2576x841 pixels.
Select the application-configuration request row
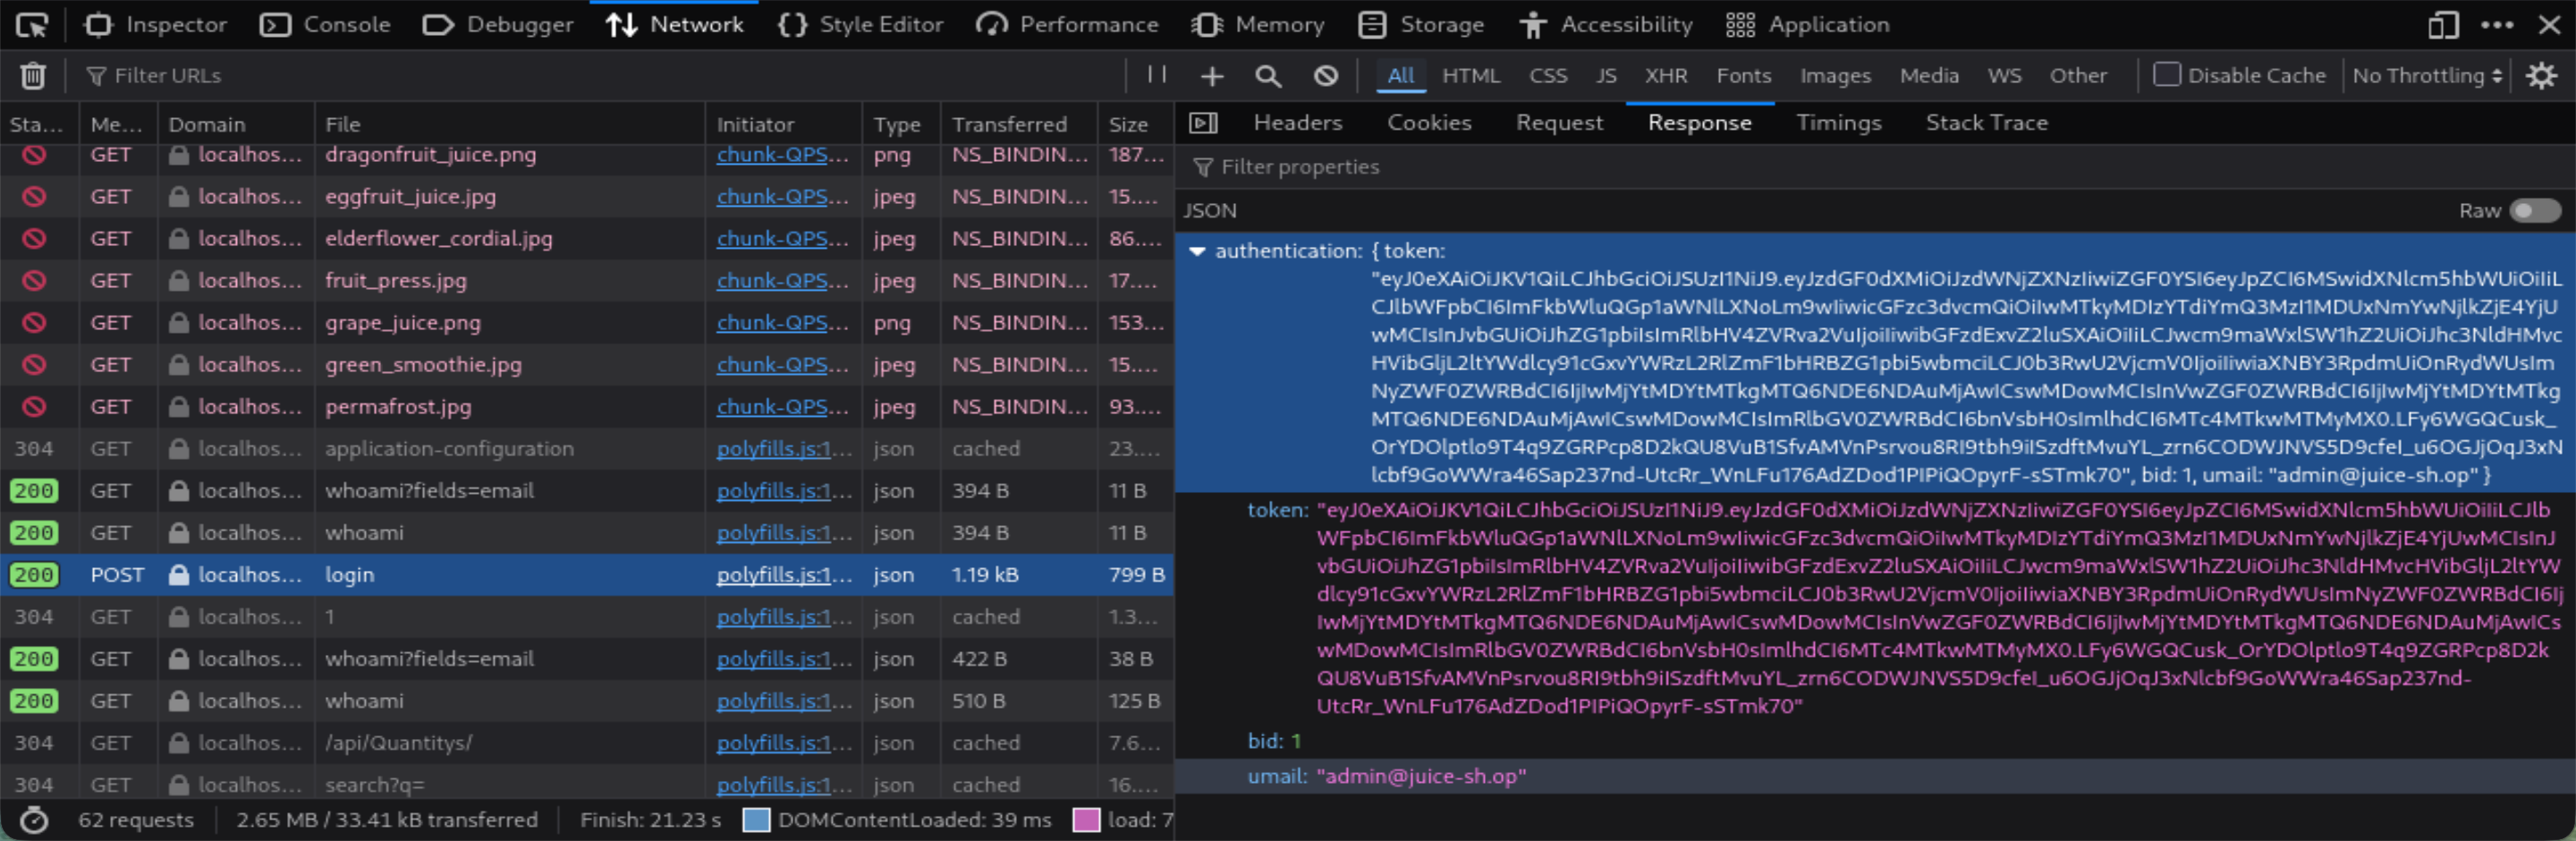point(587,449)
